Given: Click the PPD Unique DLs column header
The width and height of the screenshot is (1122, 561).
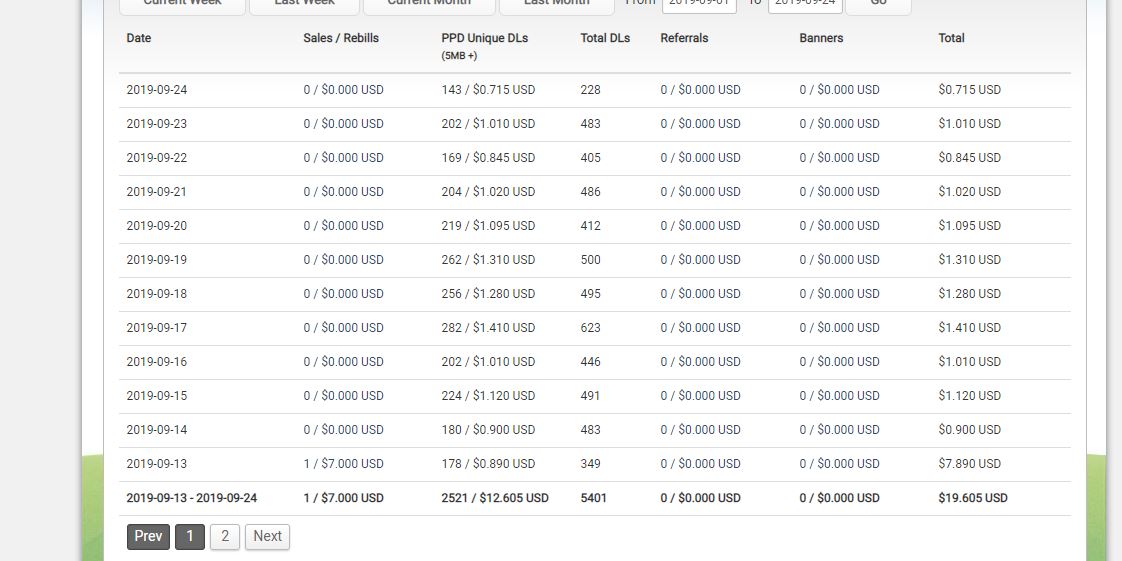Looking at the screenshot, I should [484, 38].
